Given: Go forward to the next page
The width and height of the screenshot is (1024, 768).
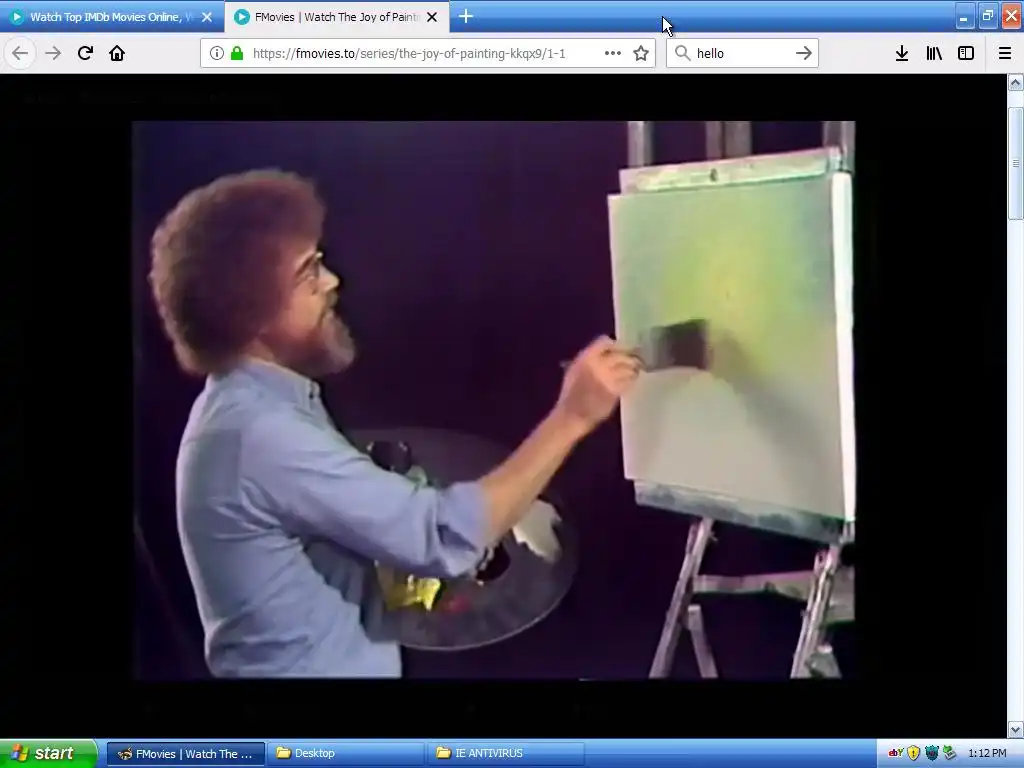Looking at the screenshot, I should tap(53, 53).
